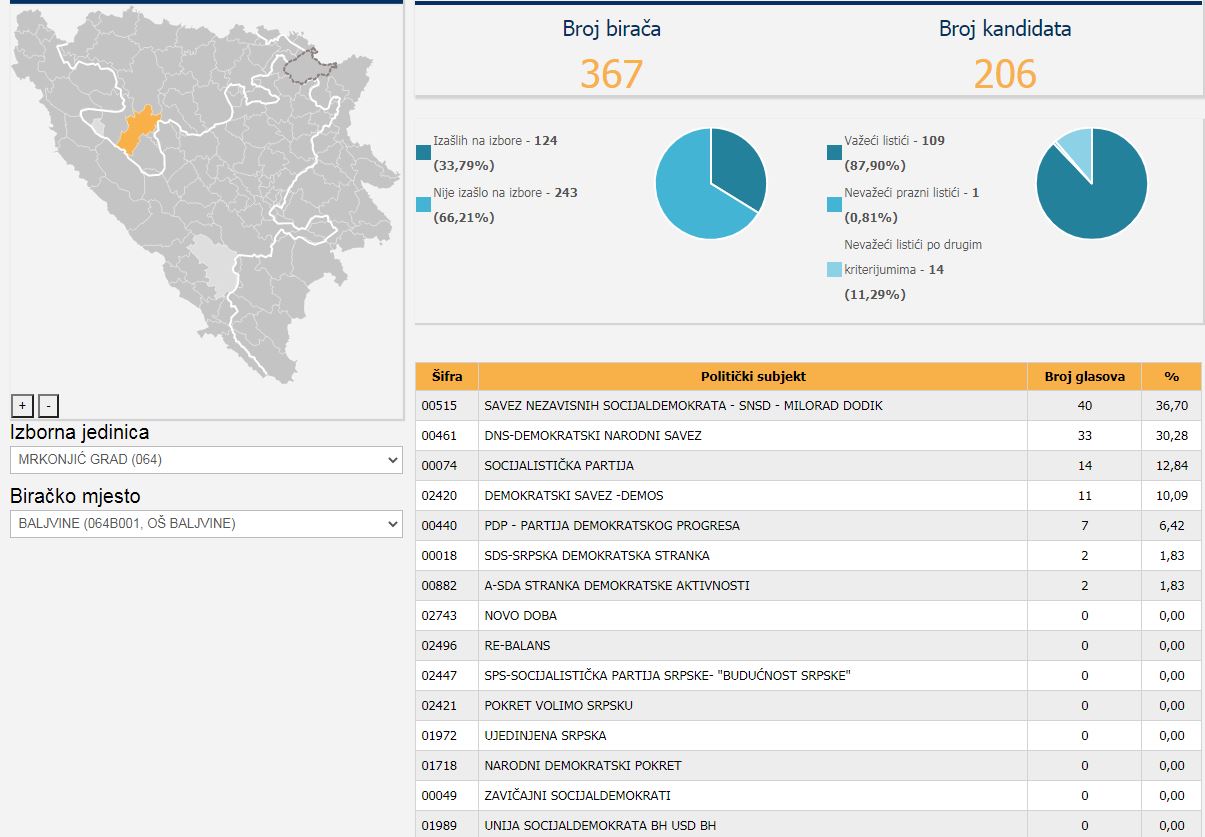Click the Nevažeći prazni listići legend swatch
The width and height of the screenshot is (1205, 837).
click(x=834, y=205)
